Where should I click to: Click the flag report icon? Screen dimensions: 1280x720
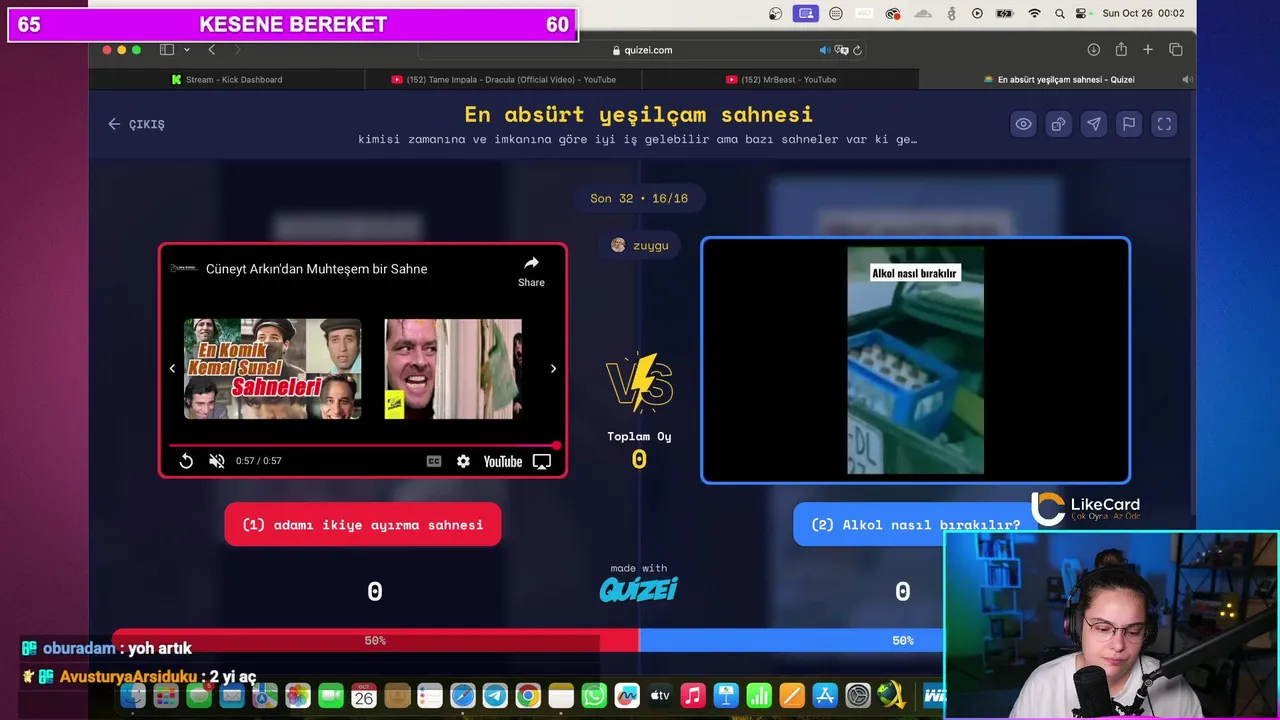(x=1129, y=124)
